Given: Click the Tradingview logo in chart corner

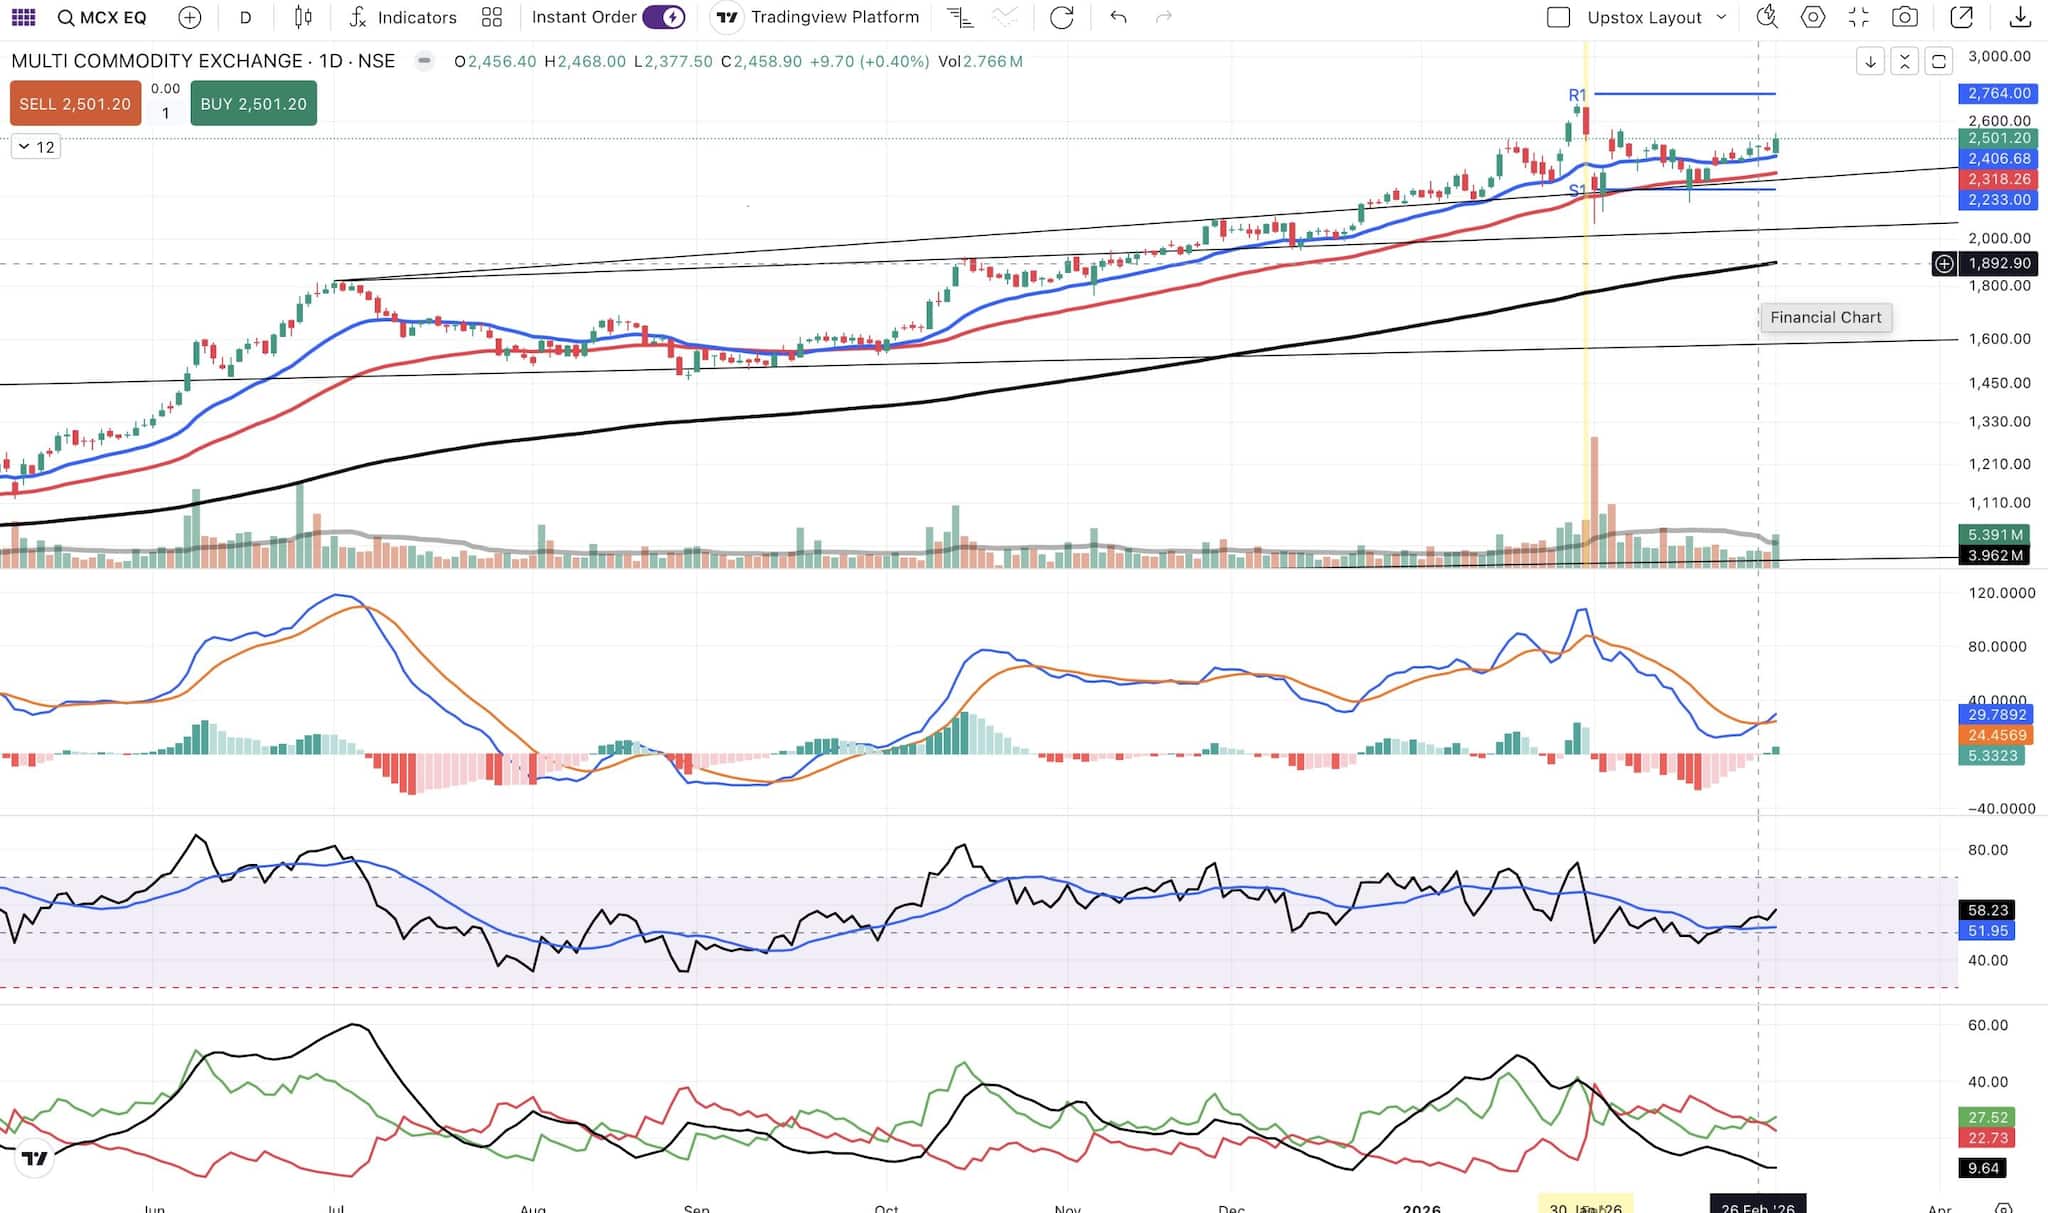Looking at the screenshot, I should [34, 1158].
